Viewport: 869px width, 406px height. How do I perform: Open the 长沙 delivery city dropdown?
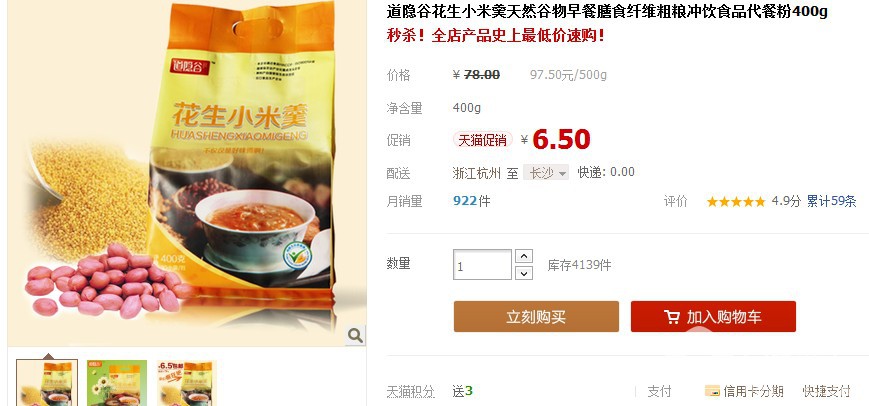click(546, 173)
